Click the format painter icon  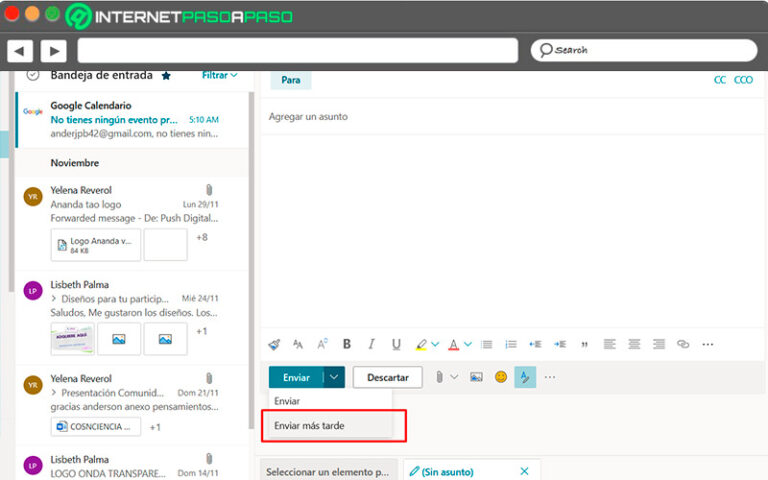coord(275,344)
